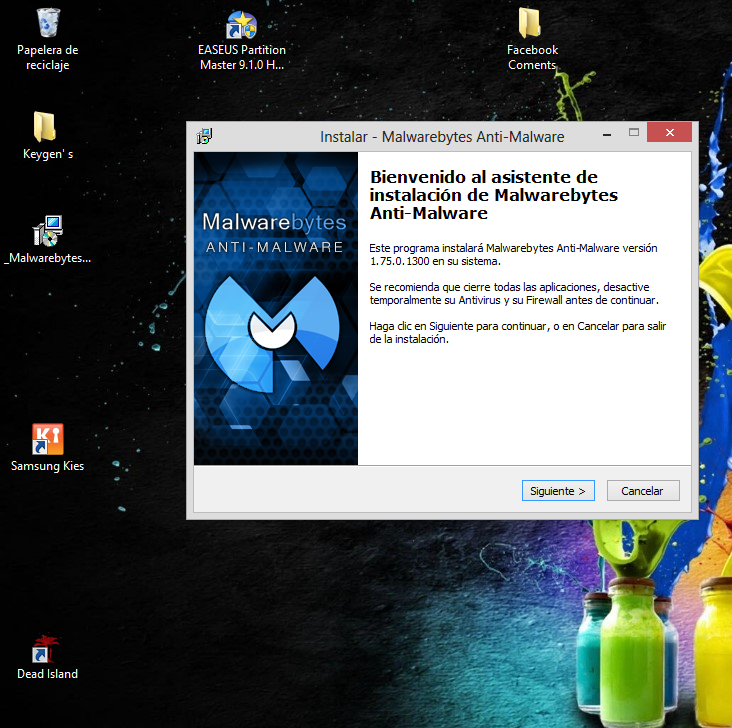Click Cancelar to exit the installer
The height and width of the screenshot is (728, 732).
coord(643,490)
